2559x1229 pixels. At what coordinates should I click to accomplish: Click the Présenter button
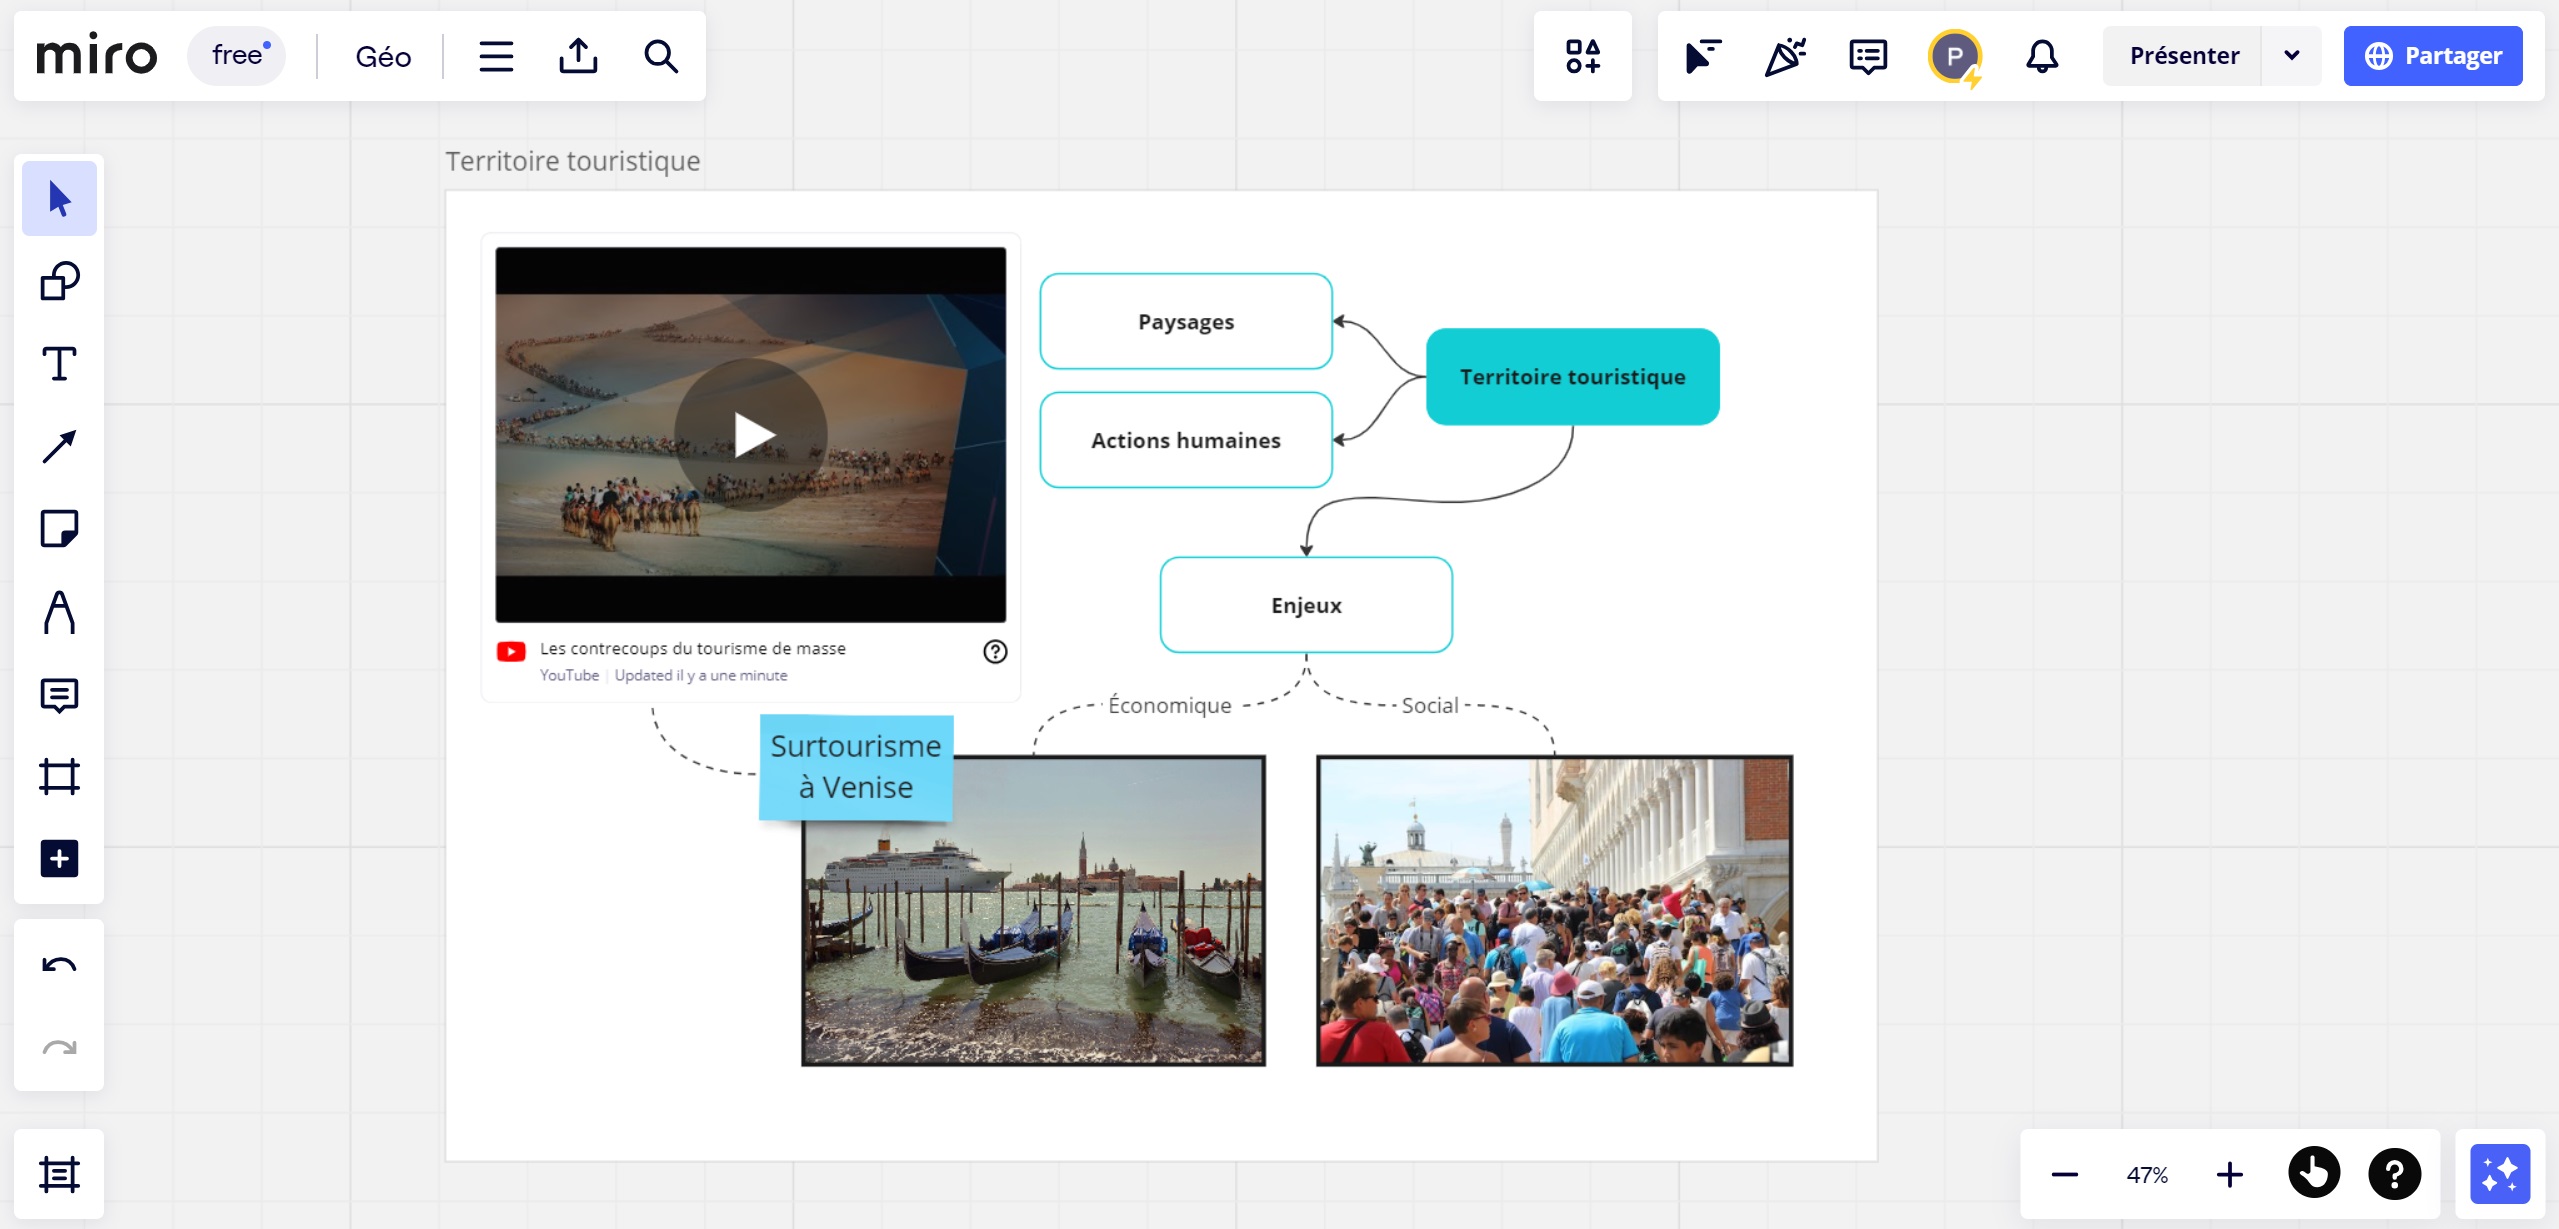tap(2184, 56)
